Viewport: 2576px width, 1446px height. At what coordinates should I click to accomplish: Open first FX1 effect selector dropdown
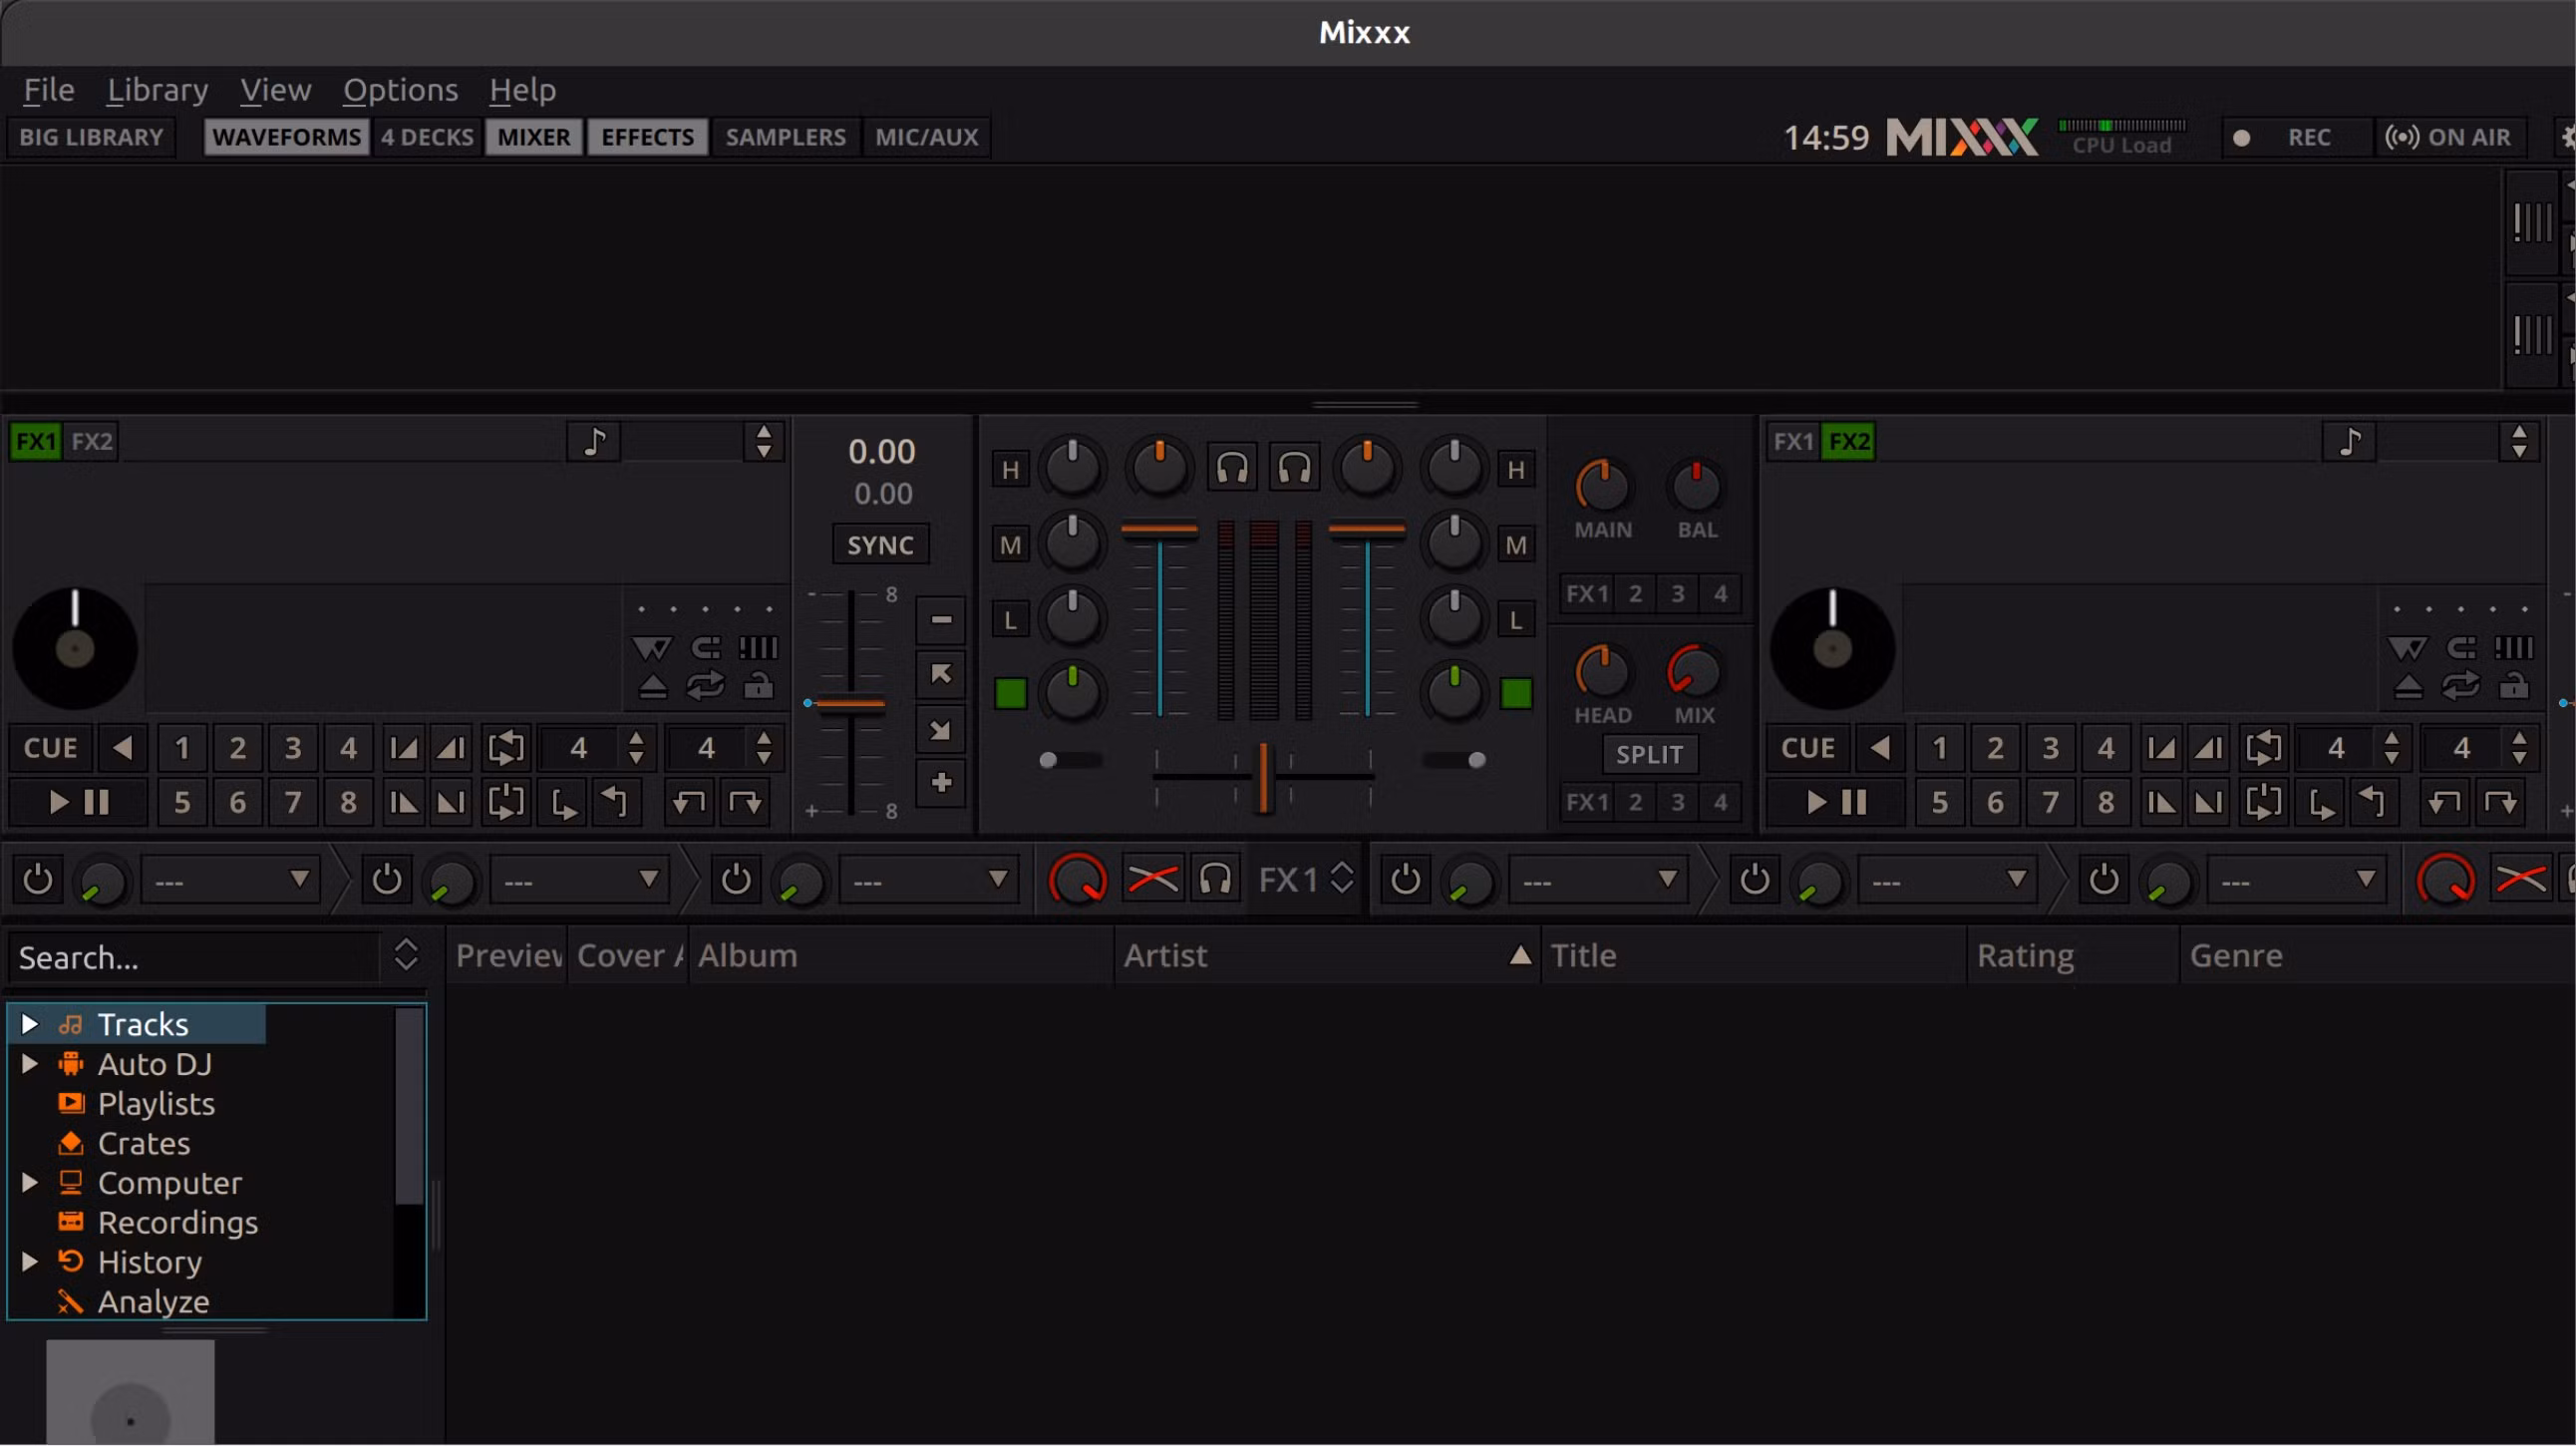tap(231, 880)
